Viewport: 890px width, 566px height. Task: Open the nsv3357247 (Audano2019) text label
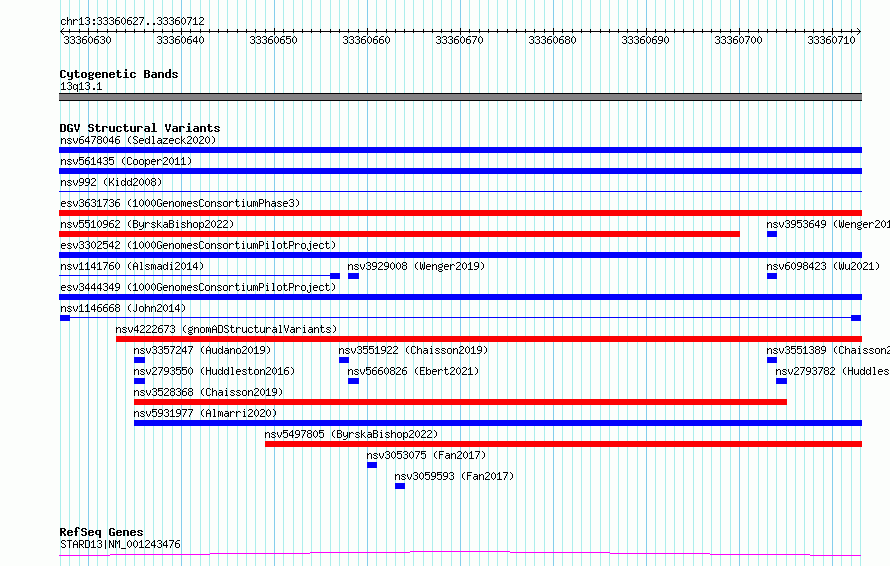(x=202, y=350)
